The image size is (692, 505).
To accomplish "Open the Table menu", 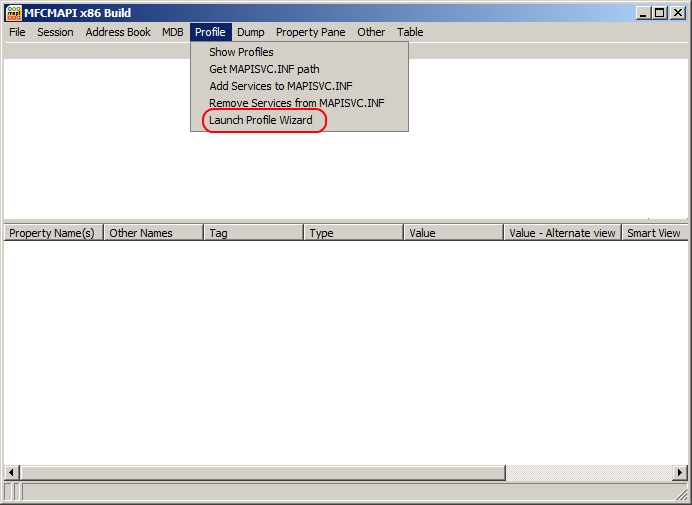I will point(410,32).
